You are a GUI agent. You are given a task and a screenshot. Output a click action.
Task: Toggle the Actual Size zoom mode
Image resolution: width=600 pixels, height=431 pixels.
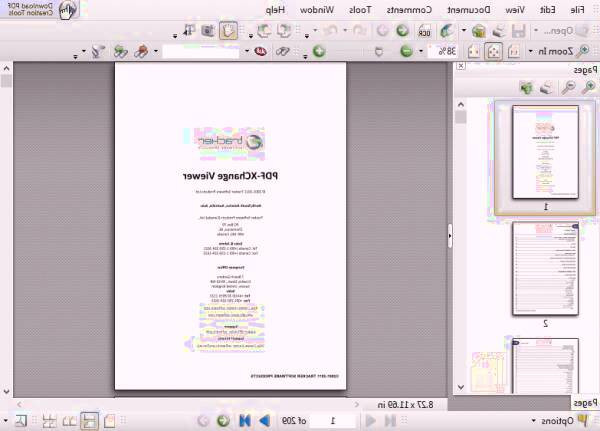click(x=514, y=51)
